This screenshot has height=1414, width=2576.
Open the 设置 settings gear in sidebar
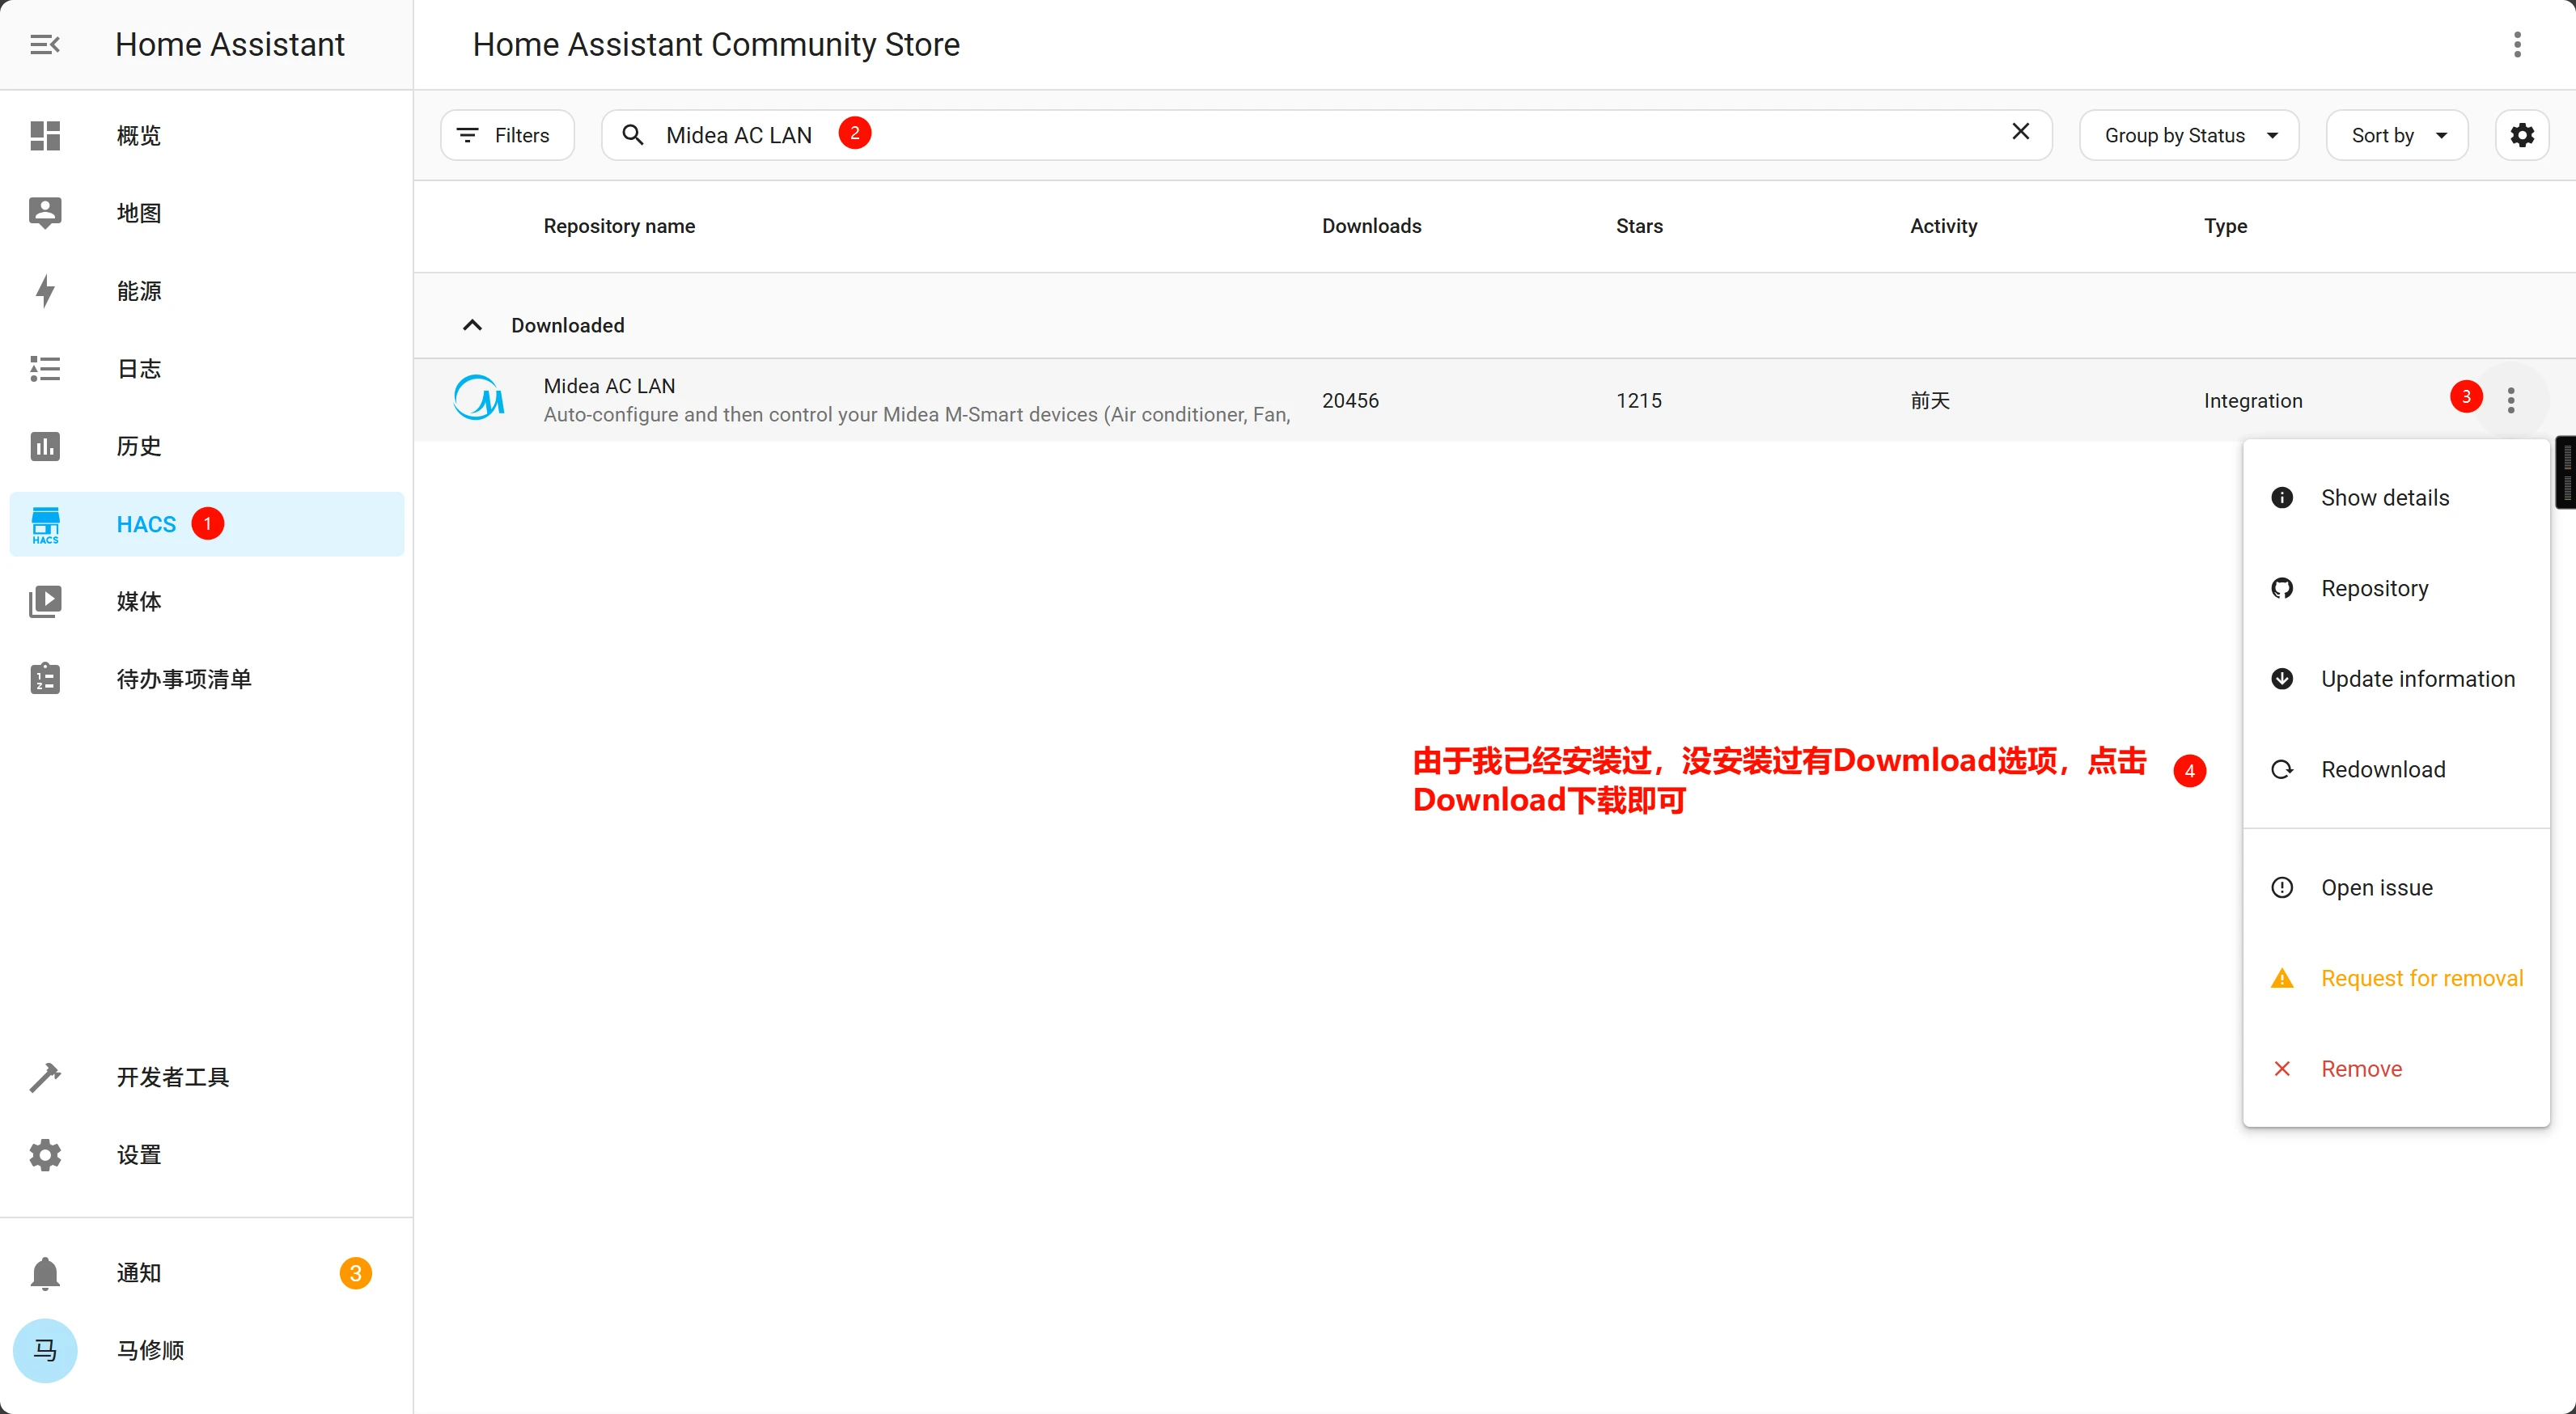[x=45, y=1155]
